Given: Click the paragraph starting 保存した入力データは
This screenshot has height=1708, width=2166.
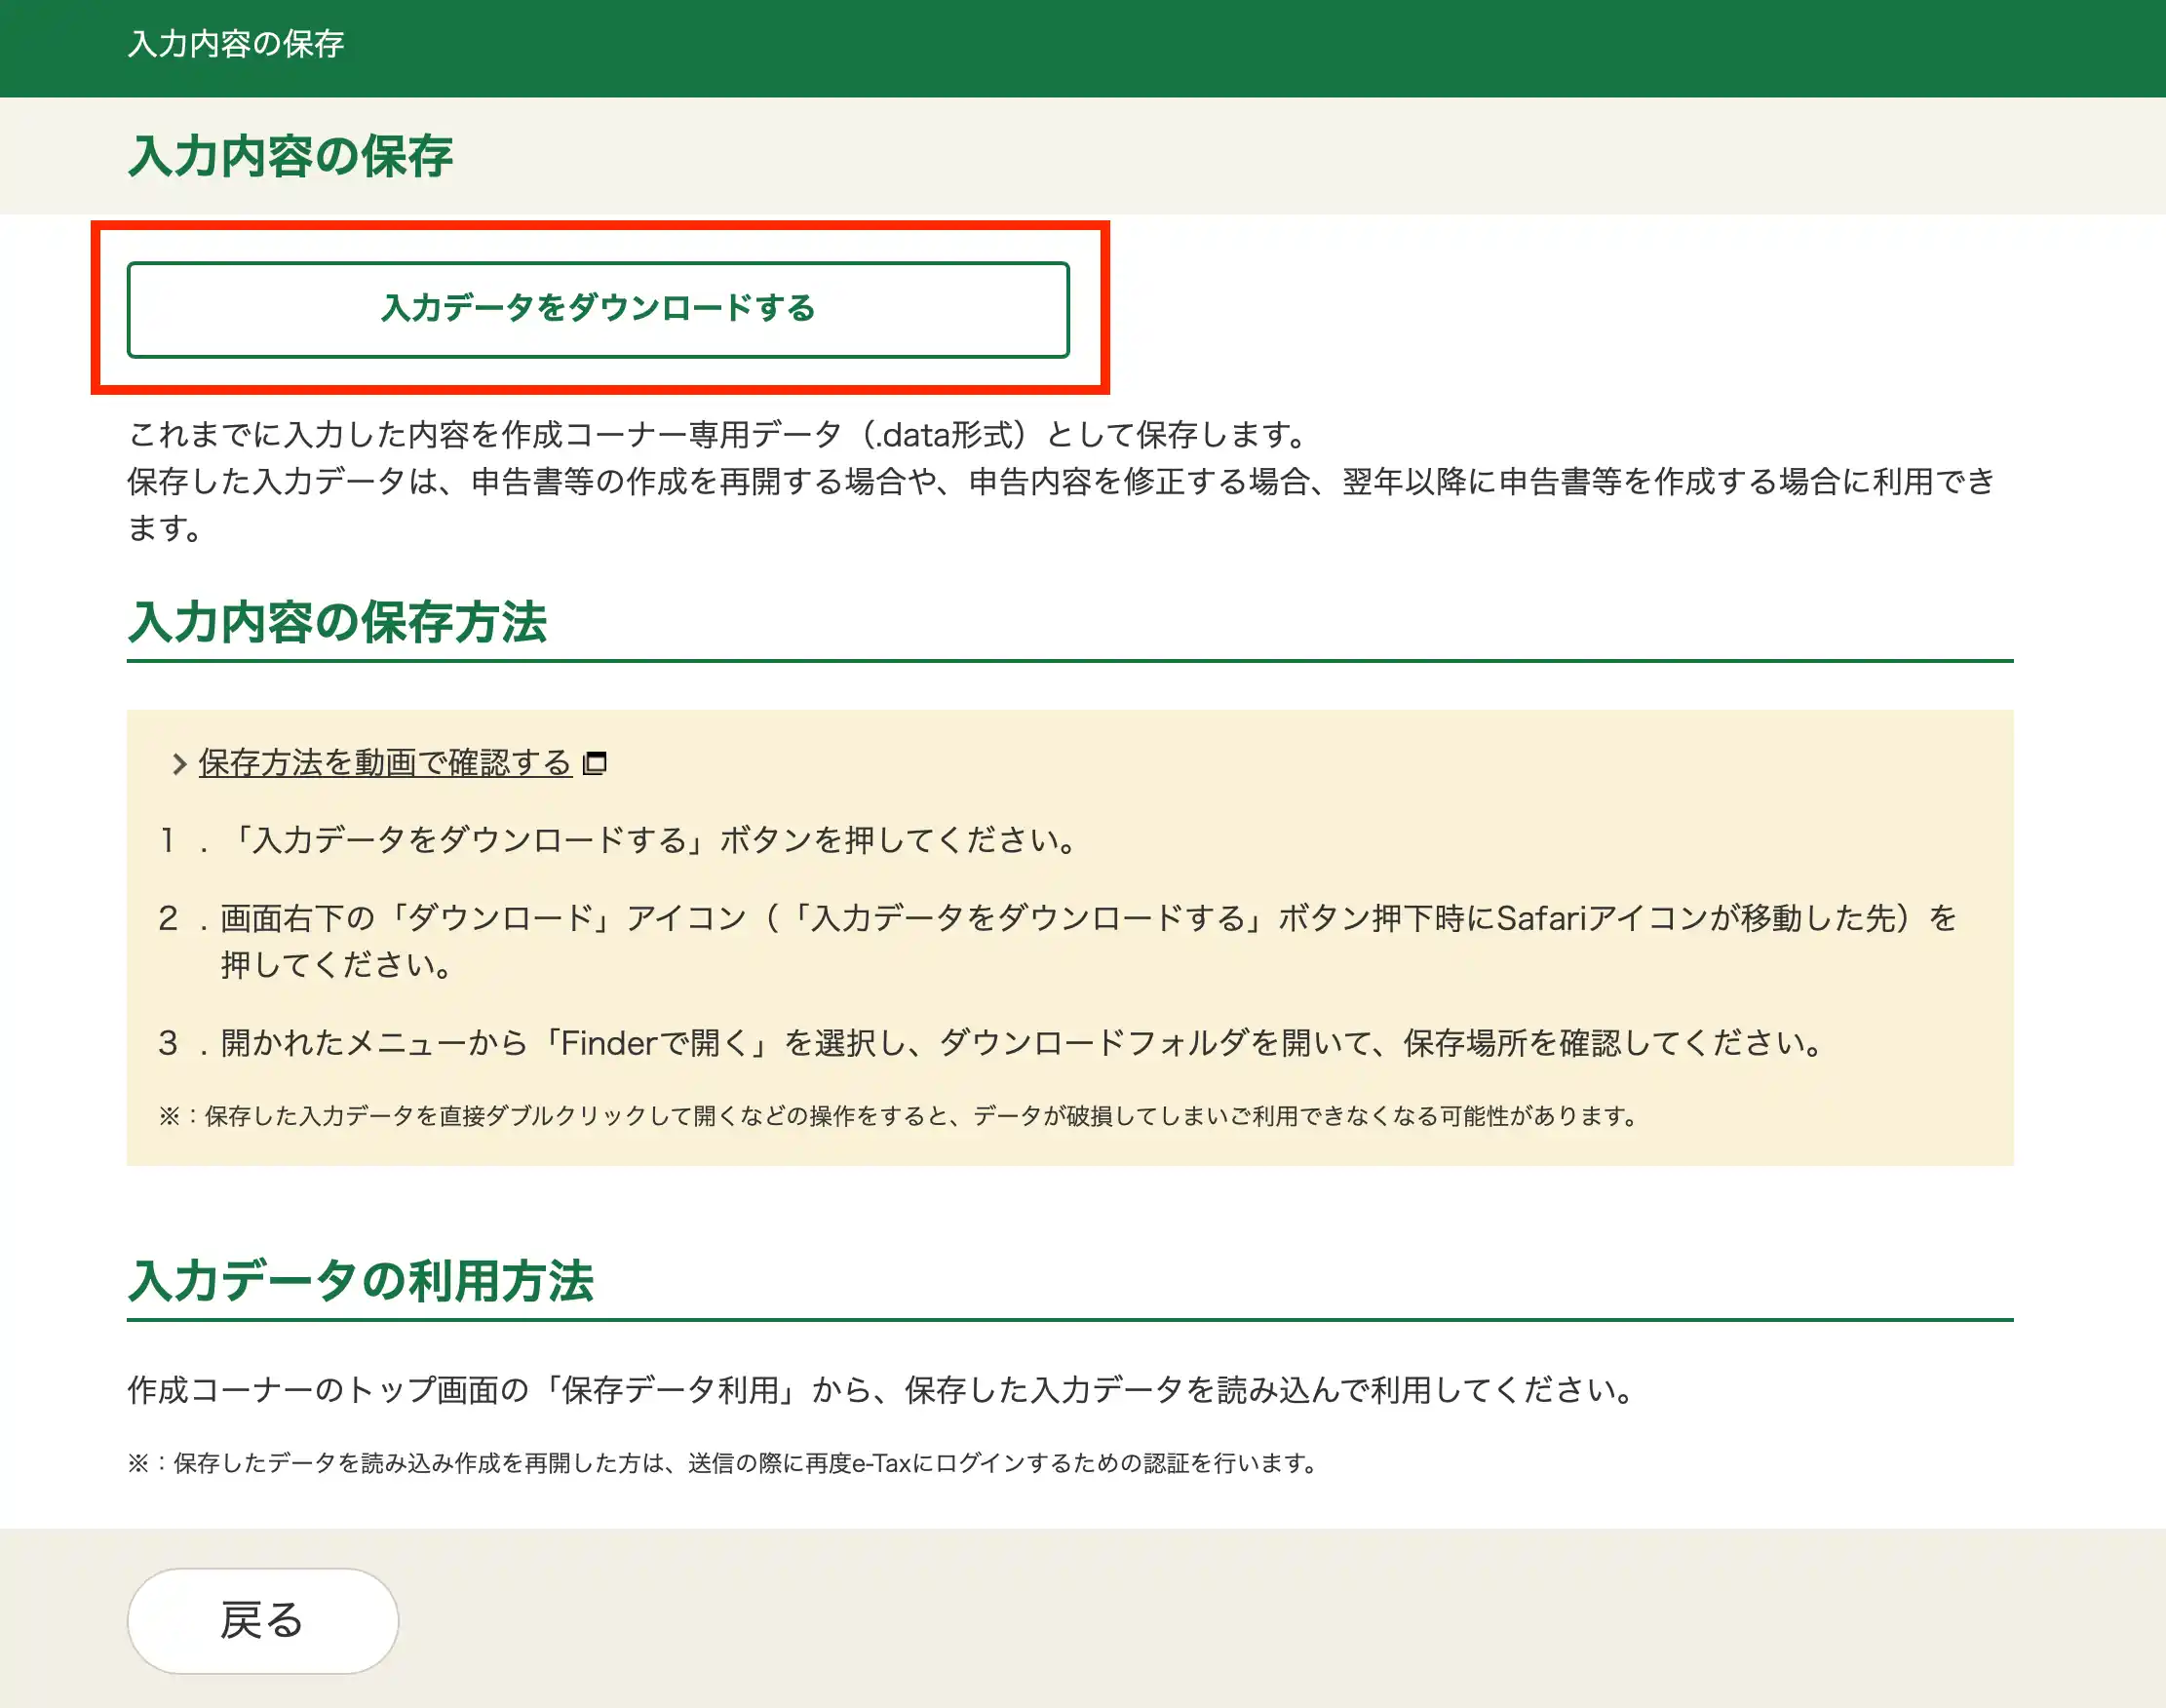Looking at the screenshot, I should [x=1060, y=482].
